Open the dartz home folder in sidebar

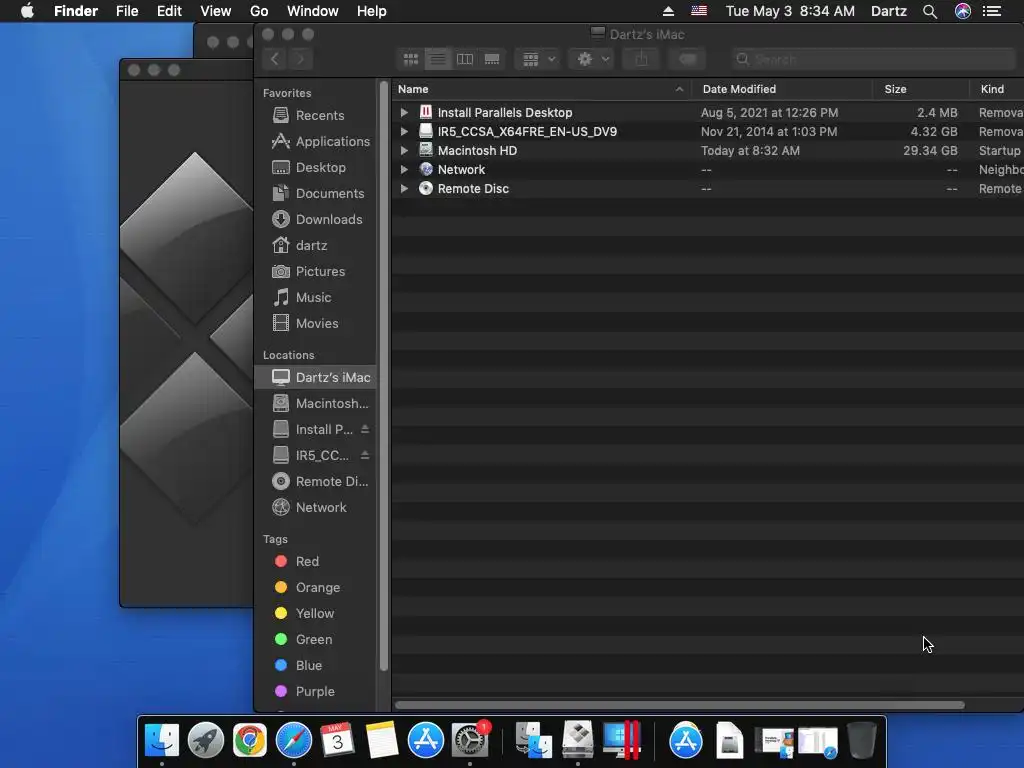pos(315,246)
